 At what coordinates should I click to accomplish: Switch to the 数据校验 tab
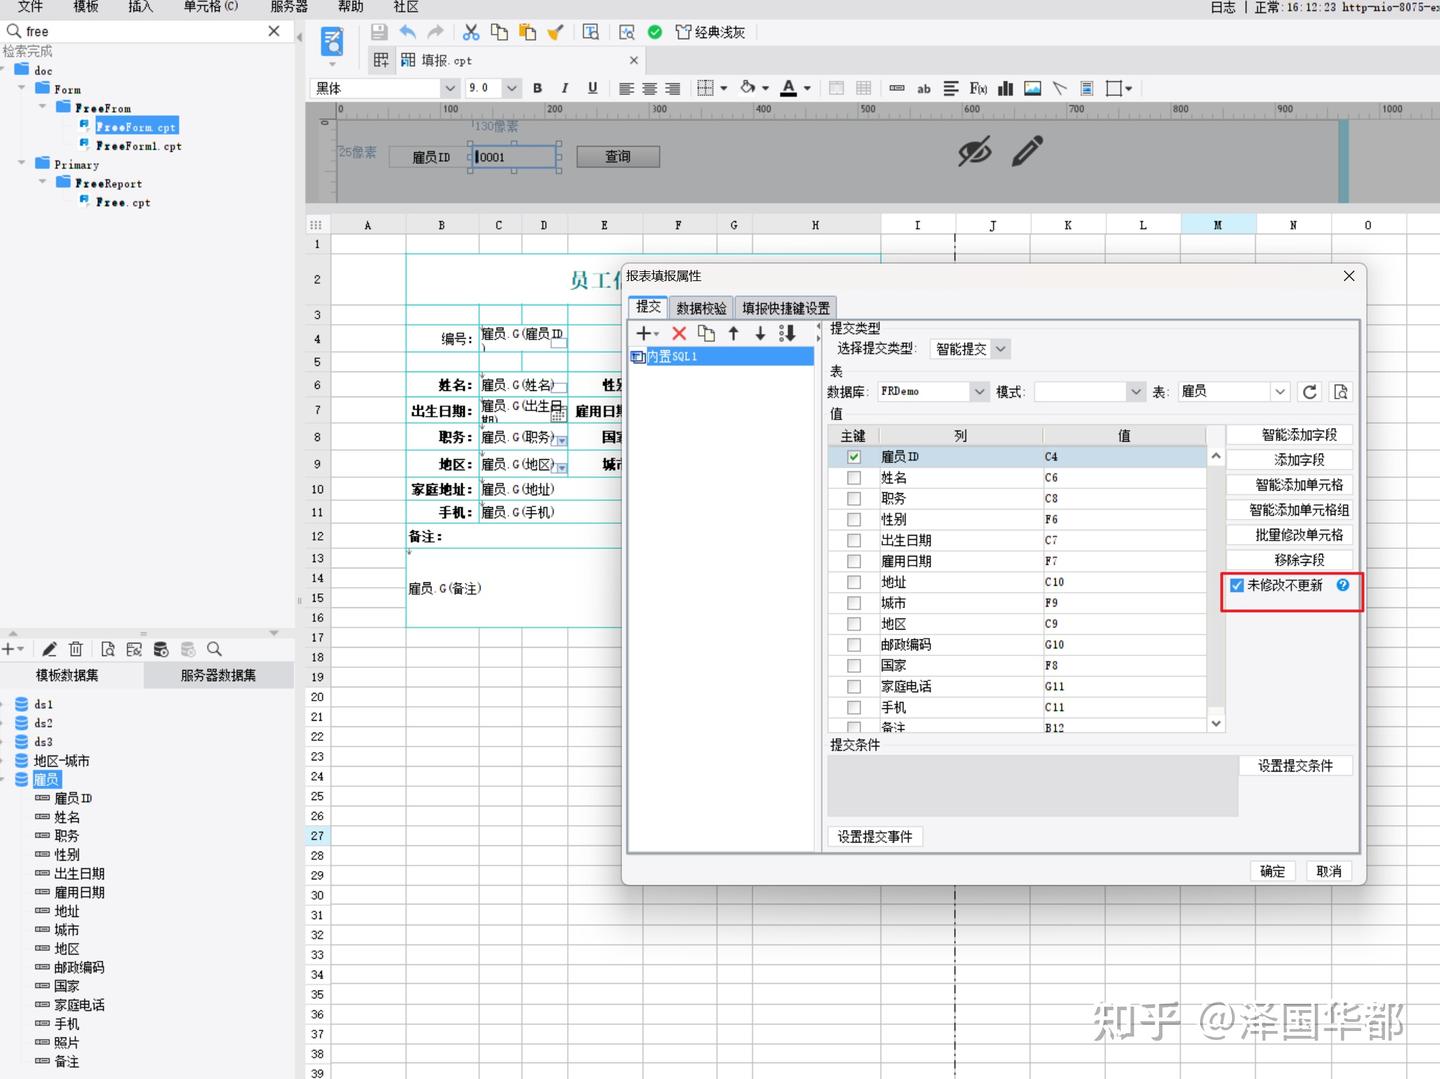701,308
